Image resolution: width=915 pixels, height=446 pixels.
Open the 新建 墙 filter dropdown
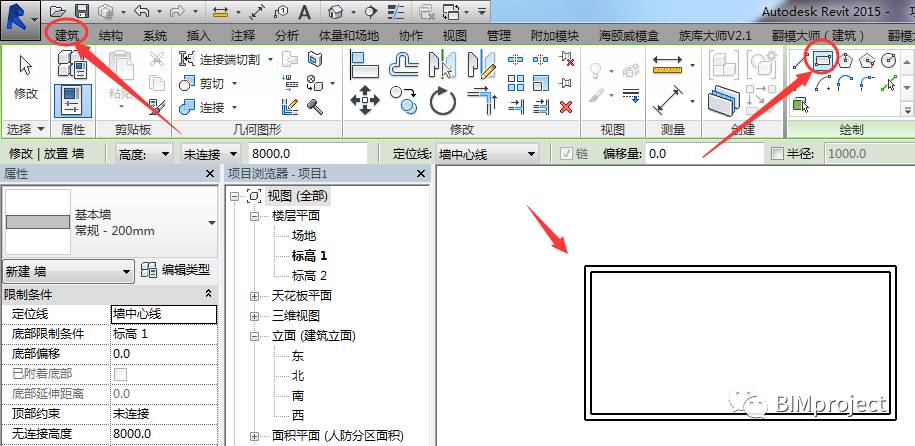[69, 271]
